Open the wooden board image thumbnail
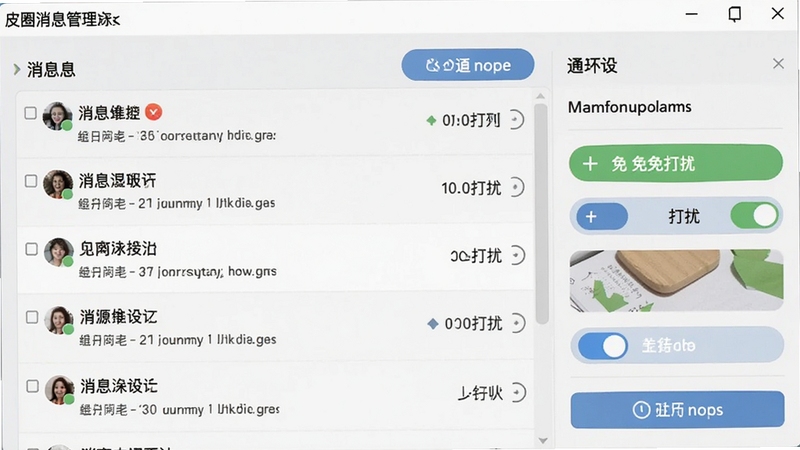Screen dimensions: 800x450 click(676, 280)
